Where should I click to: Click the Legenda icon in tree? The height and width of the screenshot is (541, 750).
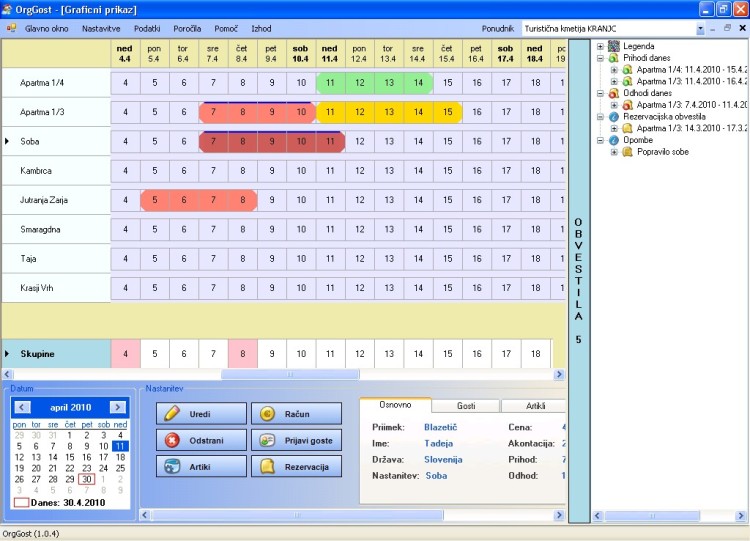coord(613,47)
